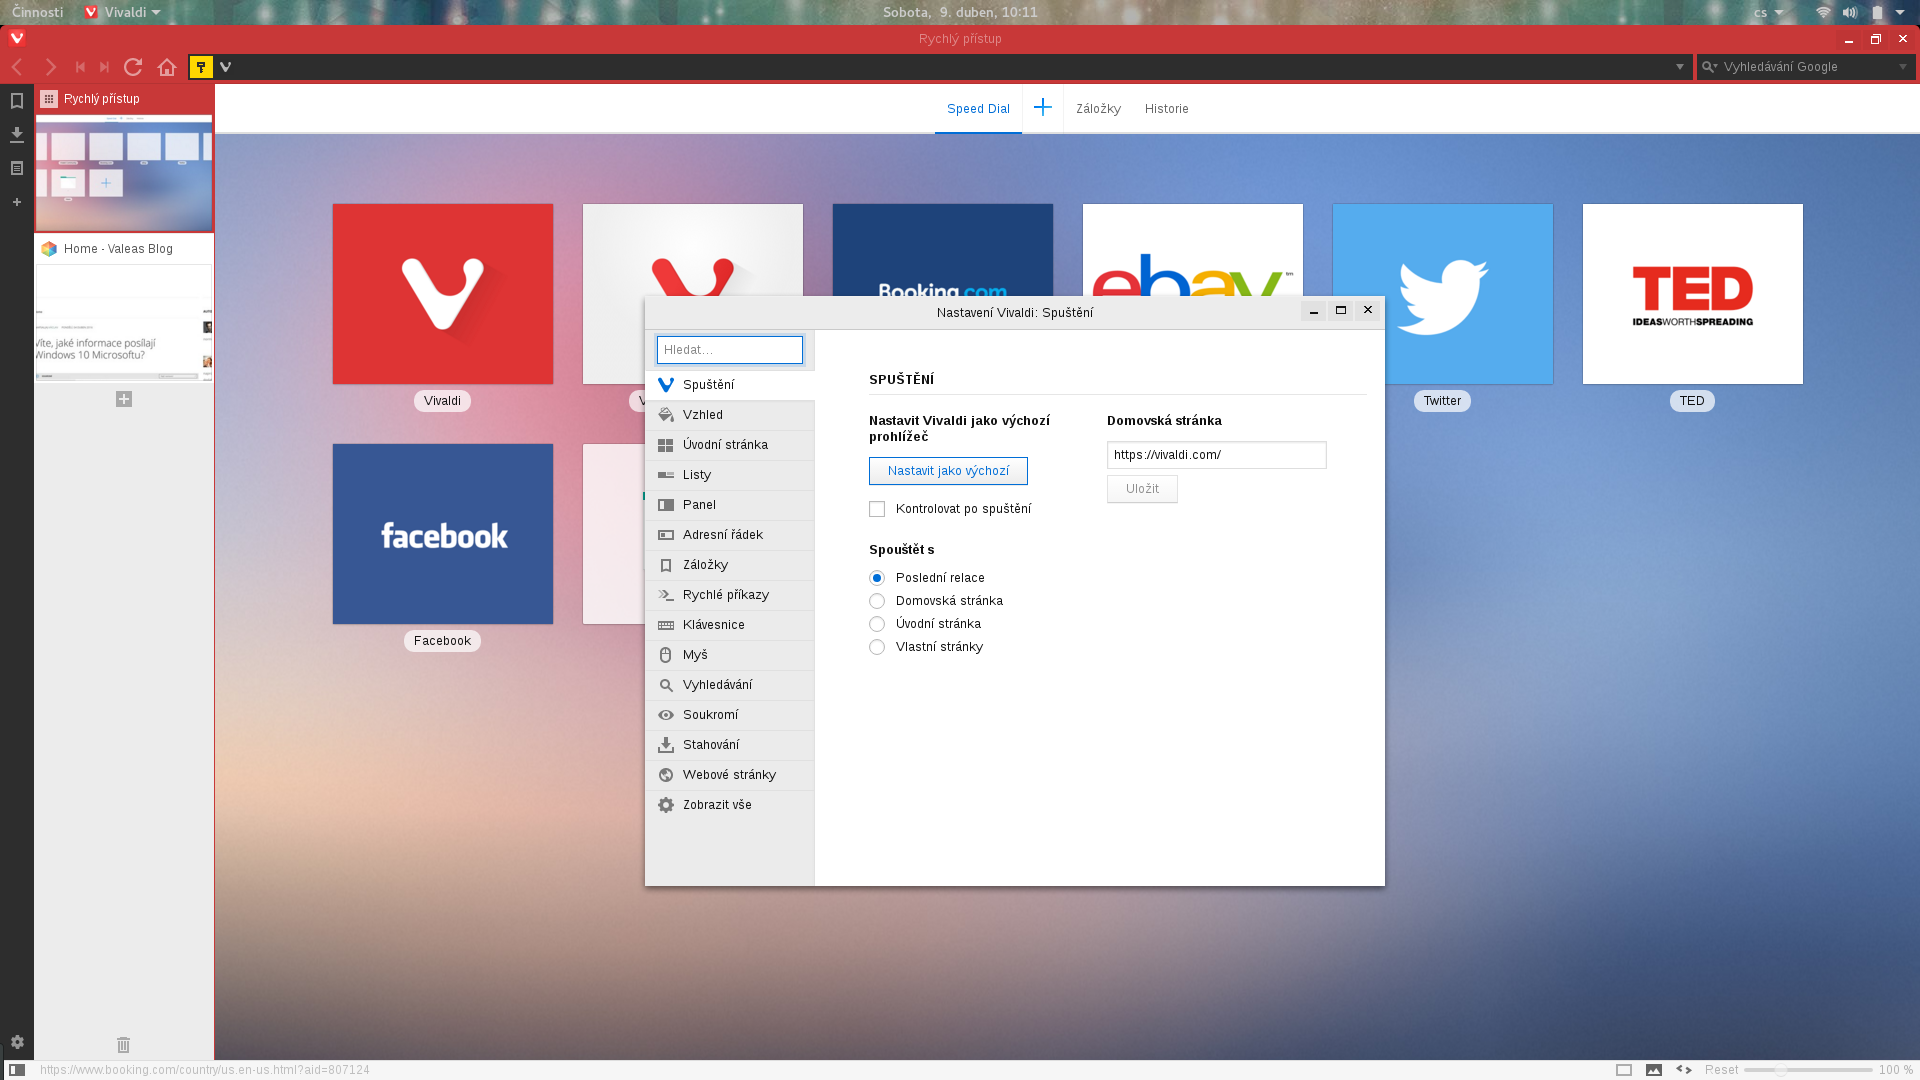Click Reset zoom in status bar
Screen dimensions: 1920x1080
click(x=1721, y=1070)
